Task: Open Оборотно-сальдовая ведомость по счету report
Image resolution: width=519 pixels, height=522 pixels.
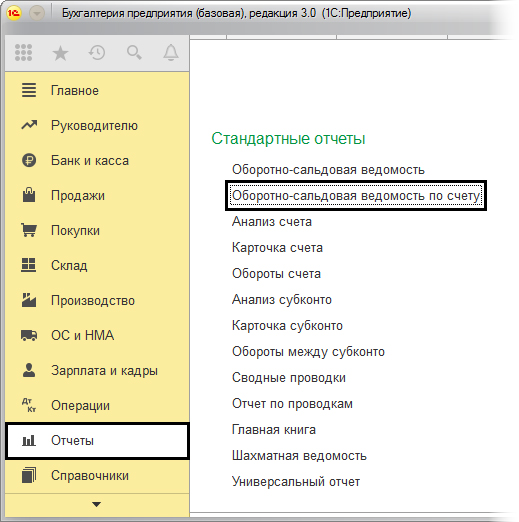Action: click(x=356, y=196)
